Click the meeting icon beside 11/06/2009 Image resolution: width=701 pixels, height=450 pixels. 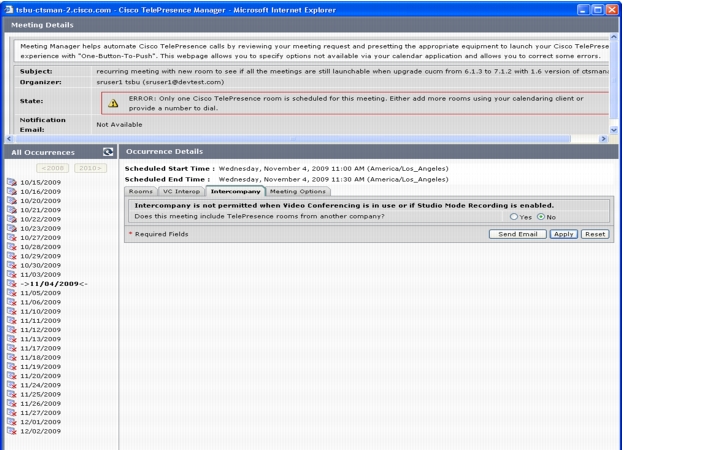(12, 302)
